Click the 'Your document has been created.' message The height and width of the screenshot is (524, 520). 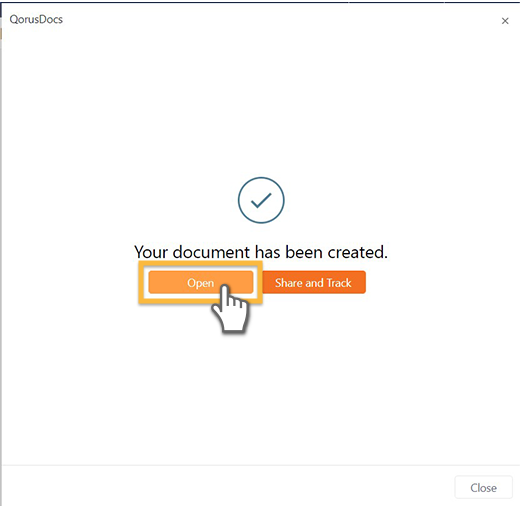point(261,252)
